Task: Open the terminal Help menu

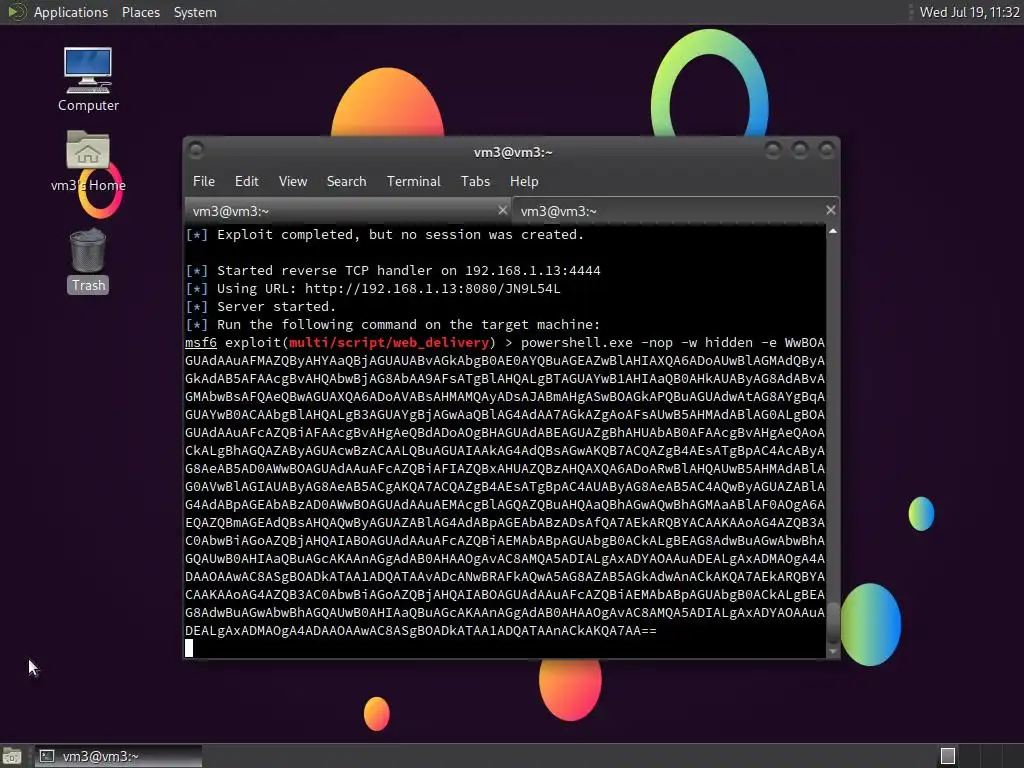Action: point(524,182)
